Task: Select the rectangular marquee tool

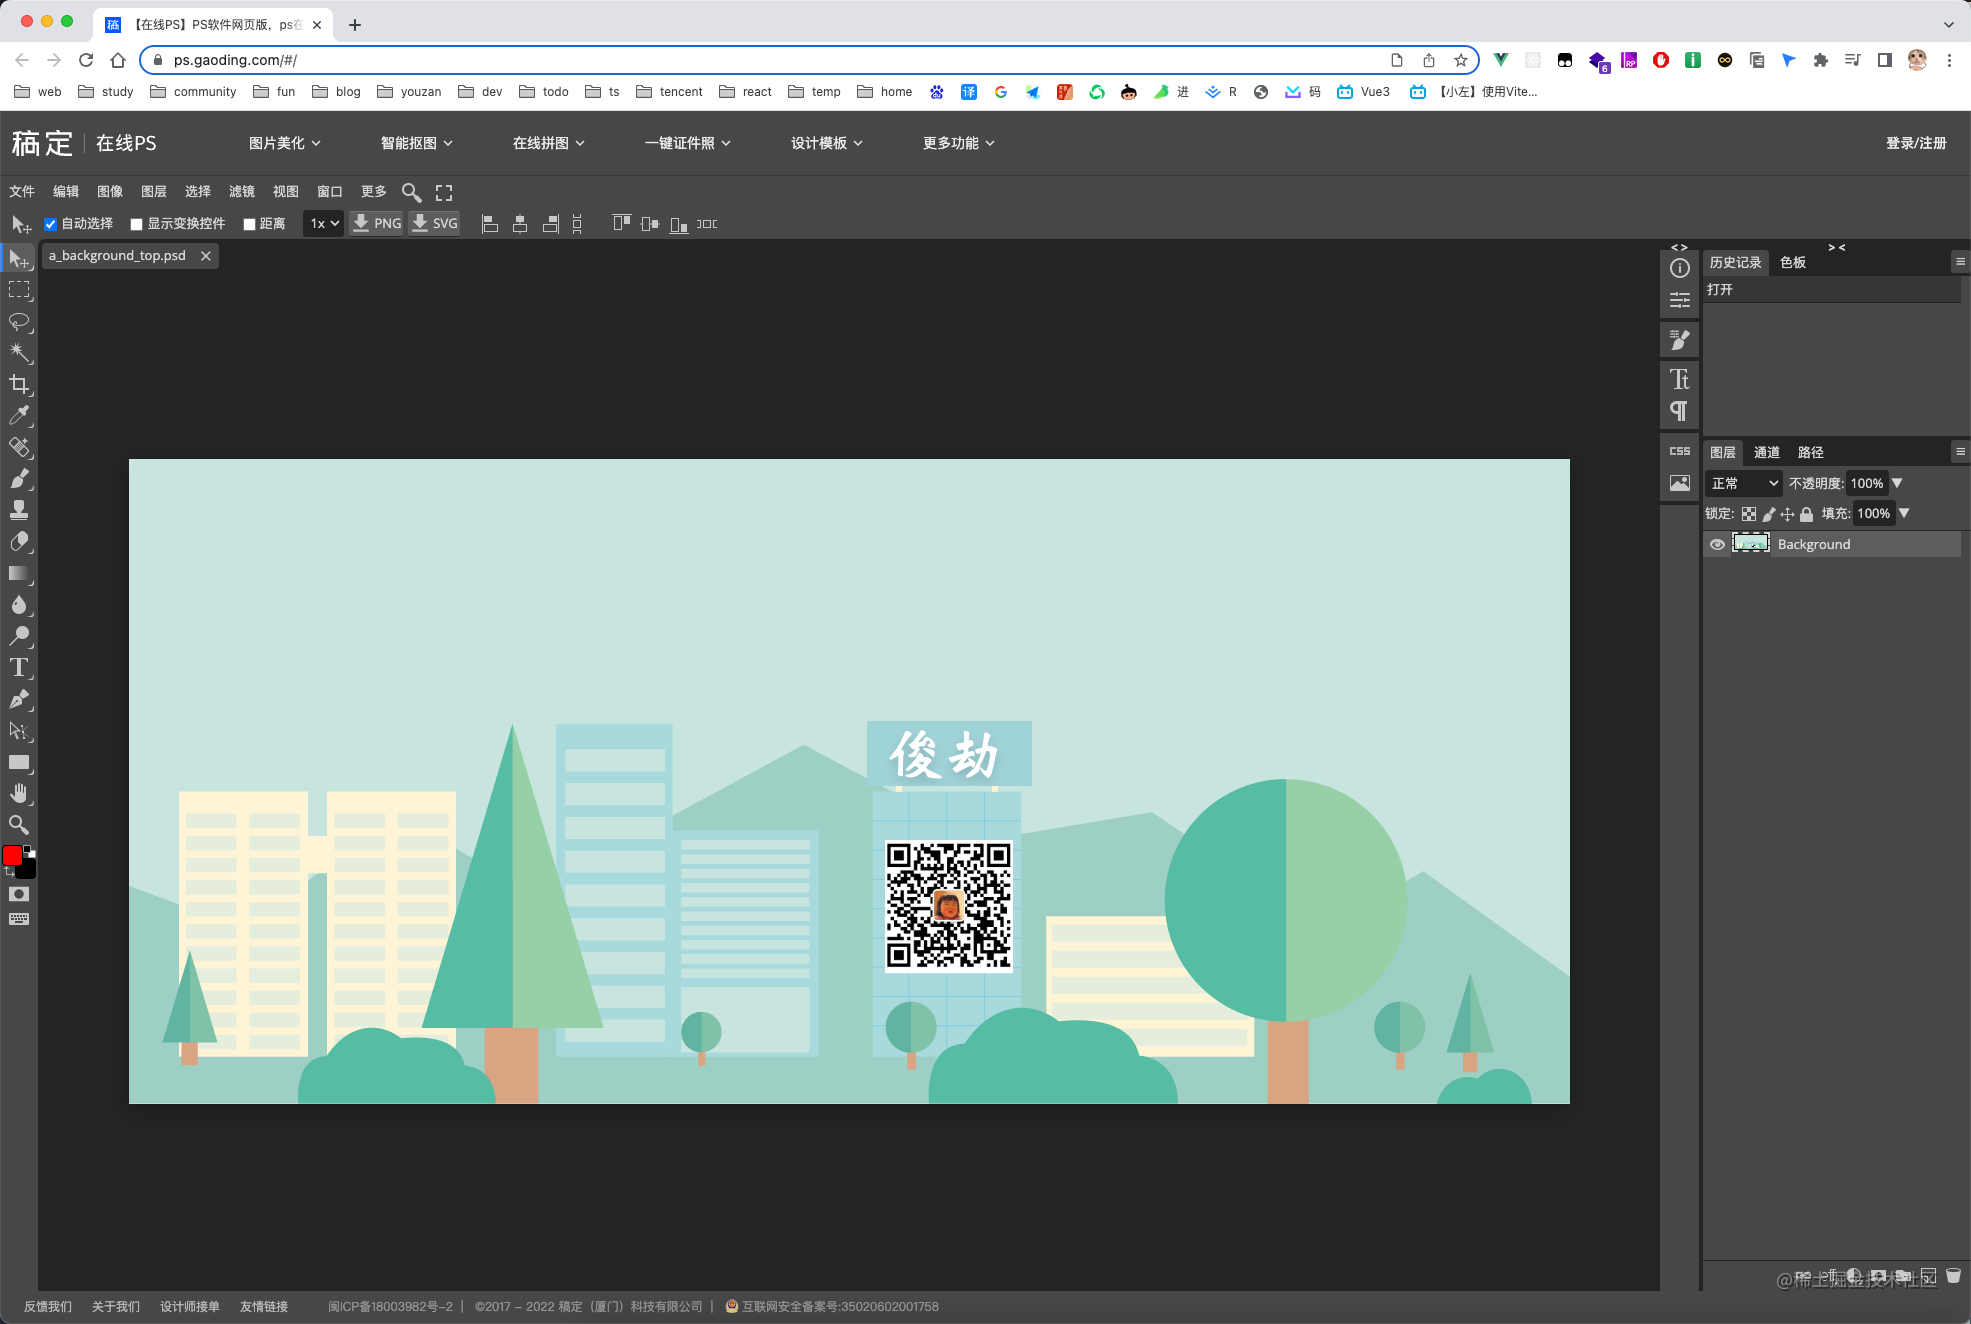Action: point(19,290)
